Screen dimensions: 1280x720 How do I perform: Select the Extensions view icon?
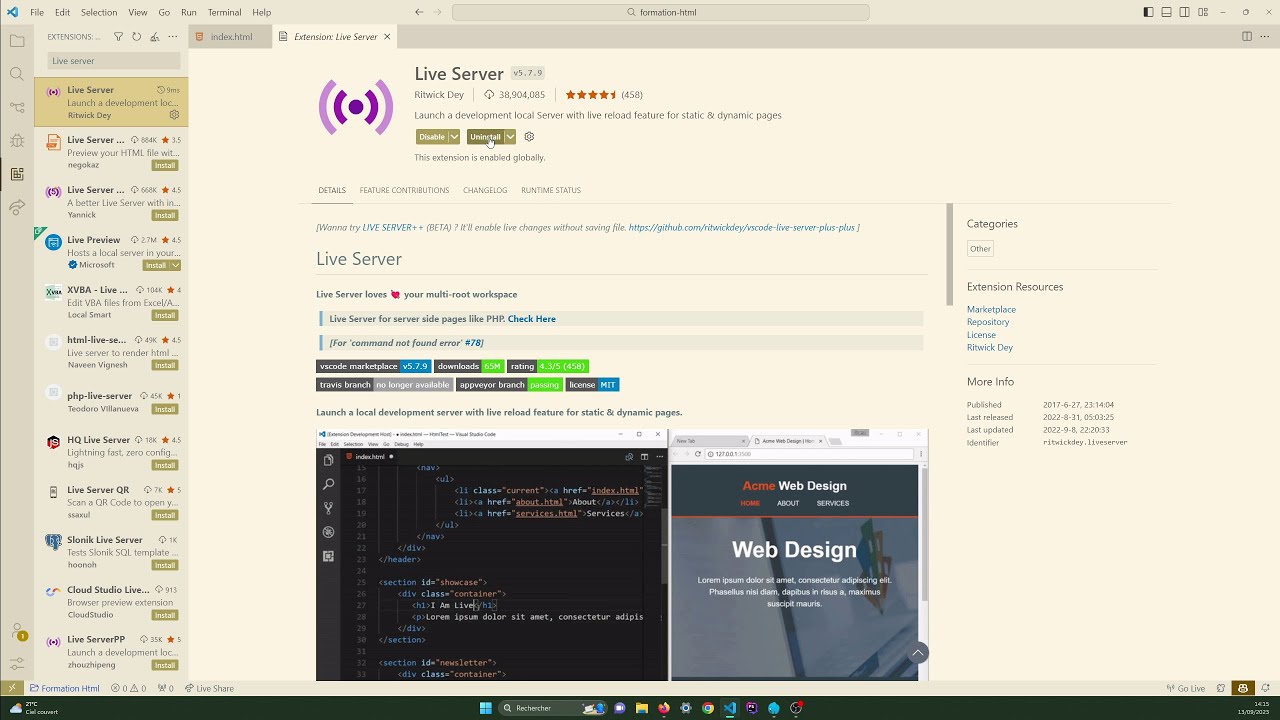[x=17, y=174]
